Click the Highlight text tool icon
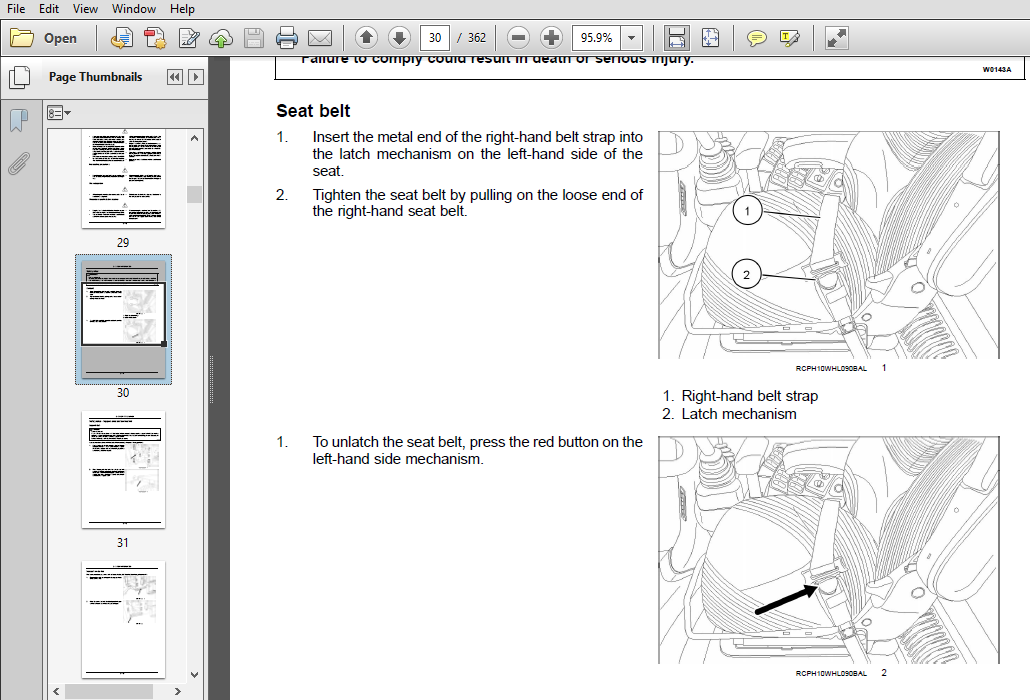Screen dimensions: 1030x700 (x=790, y=38)
